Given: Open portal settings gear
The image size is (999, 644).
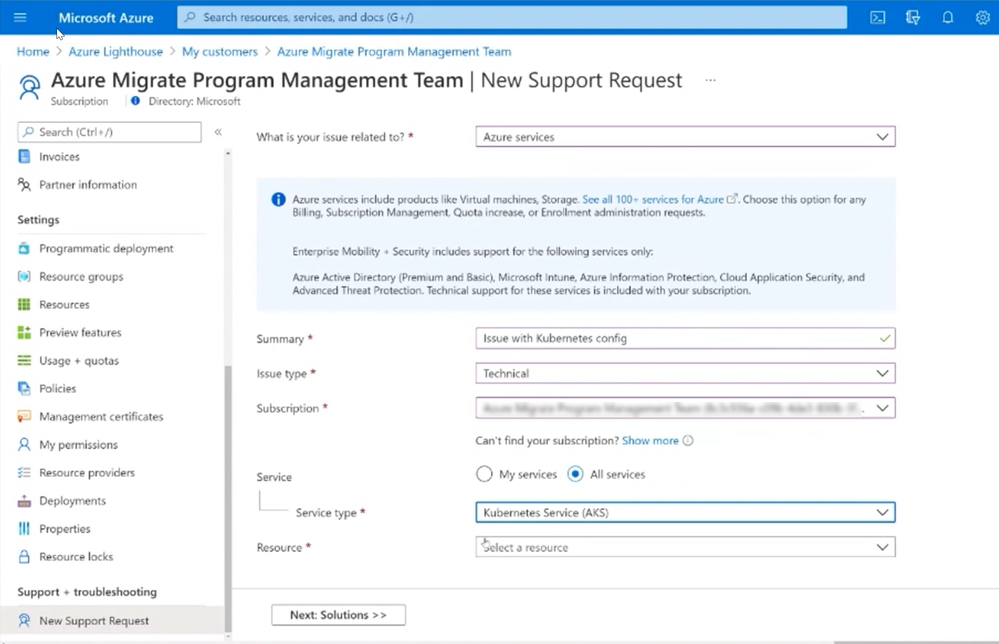Looking at the screenshot, I should point(982,17).
